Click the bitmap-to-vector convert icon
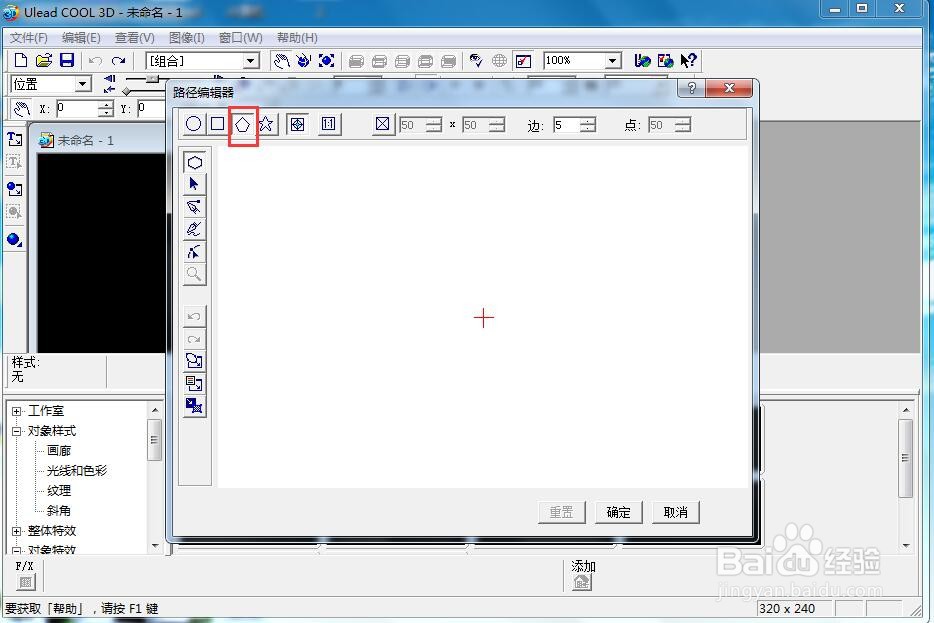934x623 pixels. pyautogui.click(x=194, y=406)
